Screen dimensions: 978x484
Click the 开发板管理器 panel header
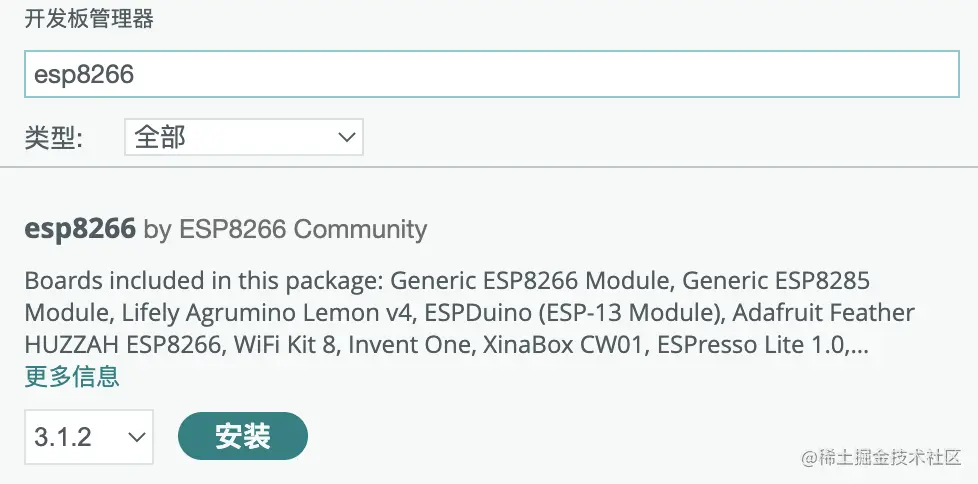[89, 19]
